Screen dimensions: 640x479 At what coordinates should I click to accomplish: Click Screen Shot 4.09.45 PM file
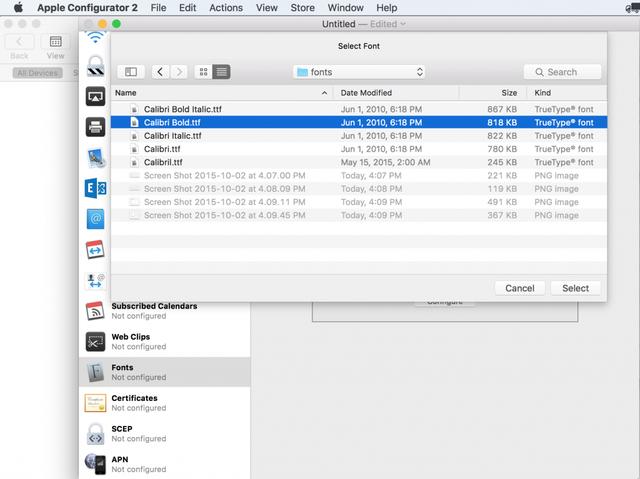[x=359, y=215]
